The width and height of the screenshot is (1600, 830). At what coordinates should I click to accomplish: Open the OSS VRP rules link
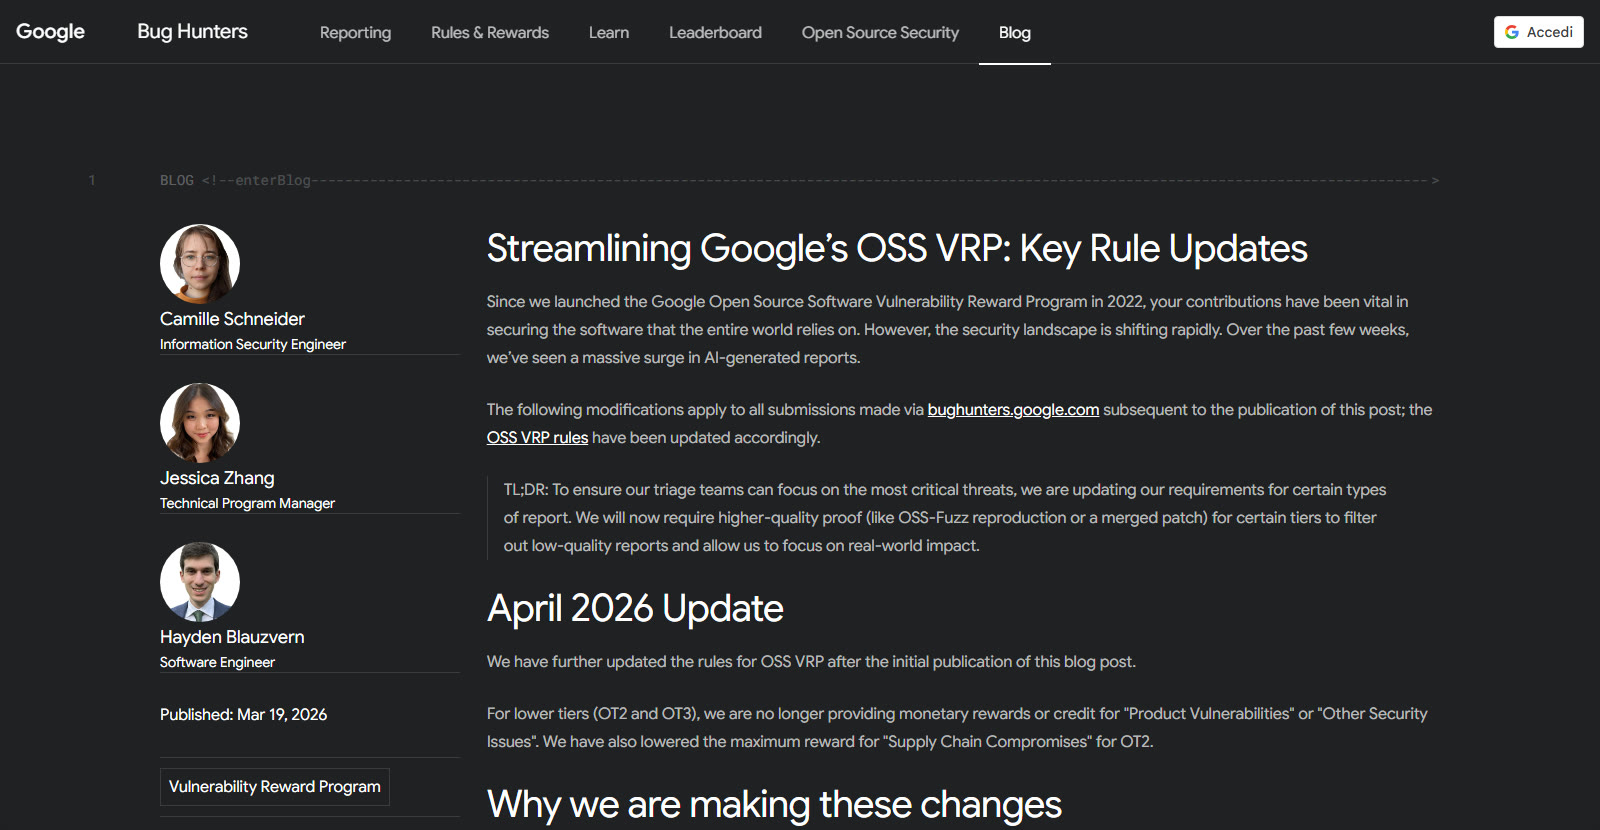coord(537,438)
